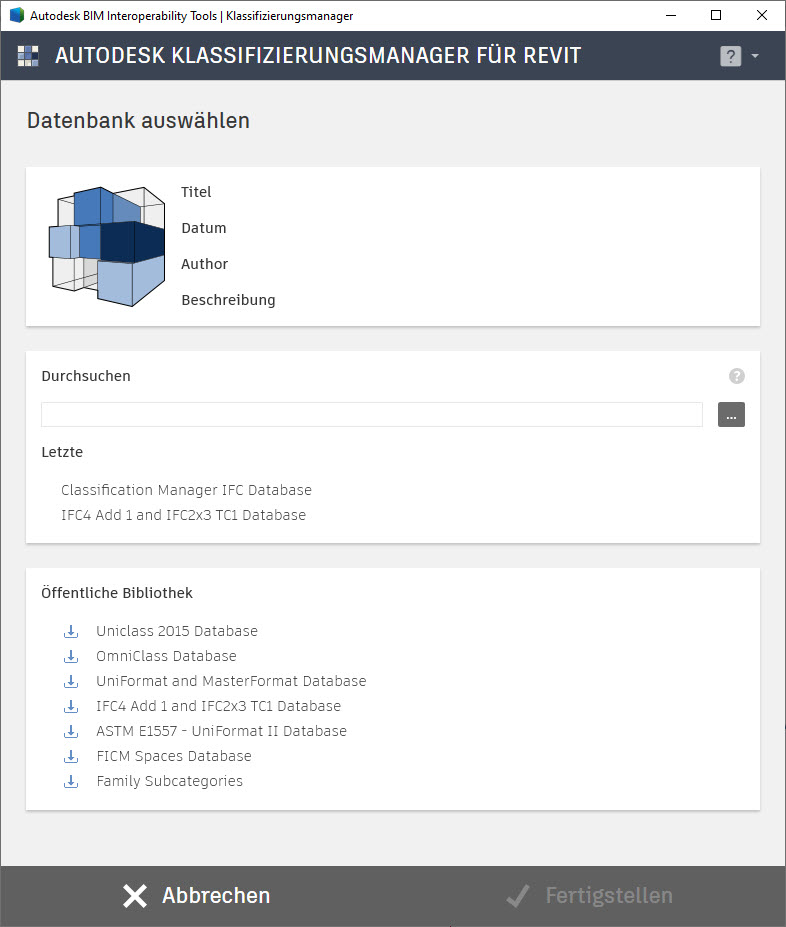Image resolution: width=786 pixels, height=927 pixels.
Task: Click the Letzte heading
Action: 62,452
